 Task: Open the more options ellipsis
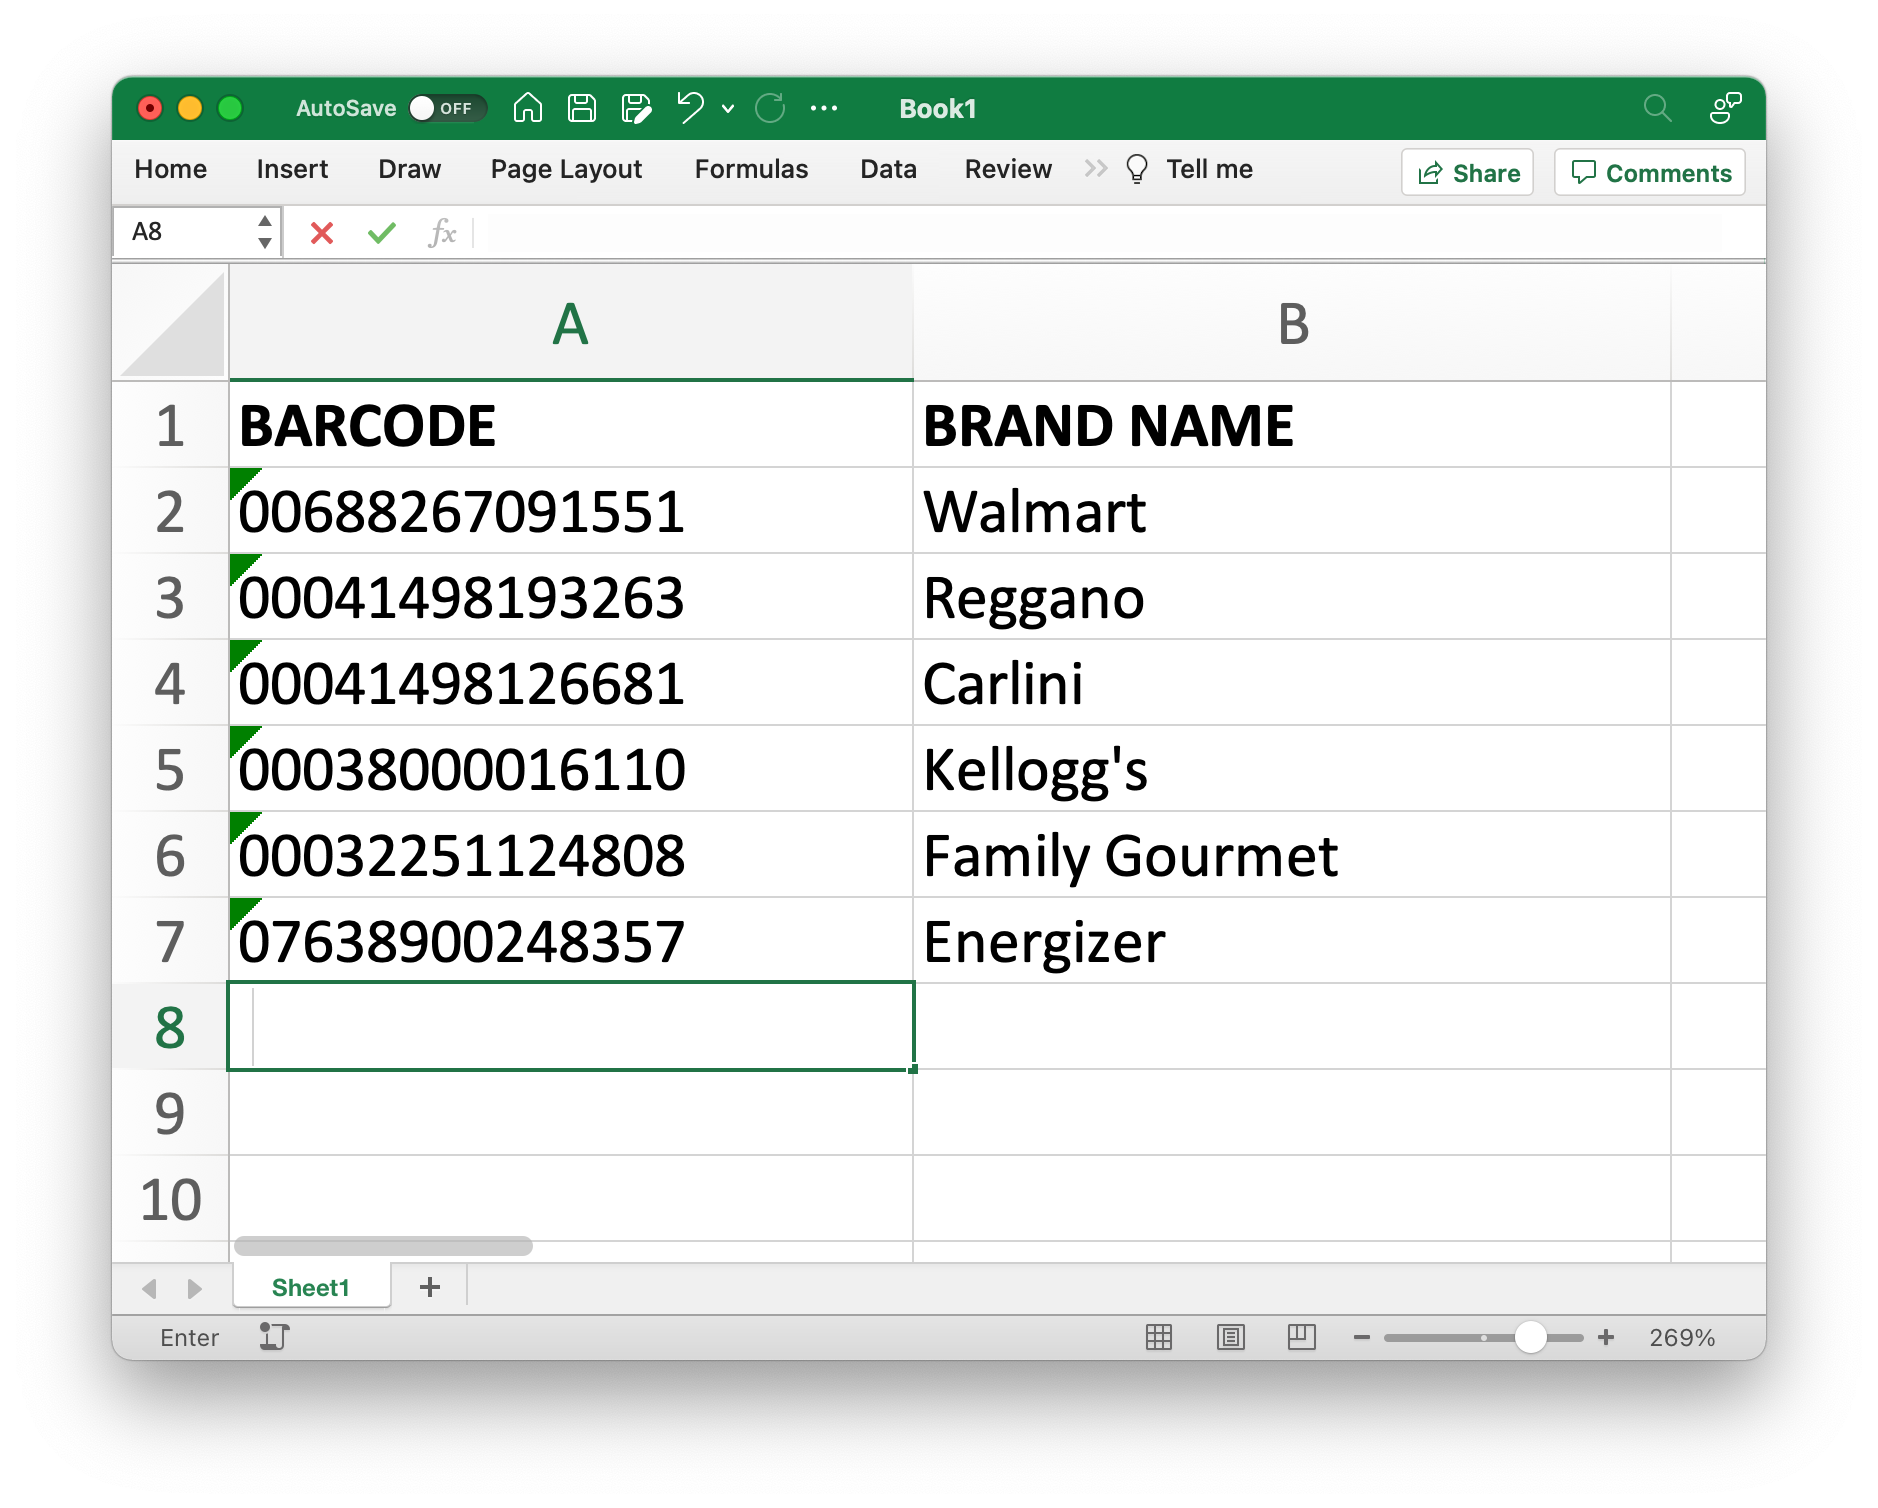pyautogui.click(x=824, y=108)
